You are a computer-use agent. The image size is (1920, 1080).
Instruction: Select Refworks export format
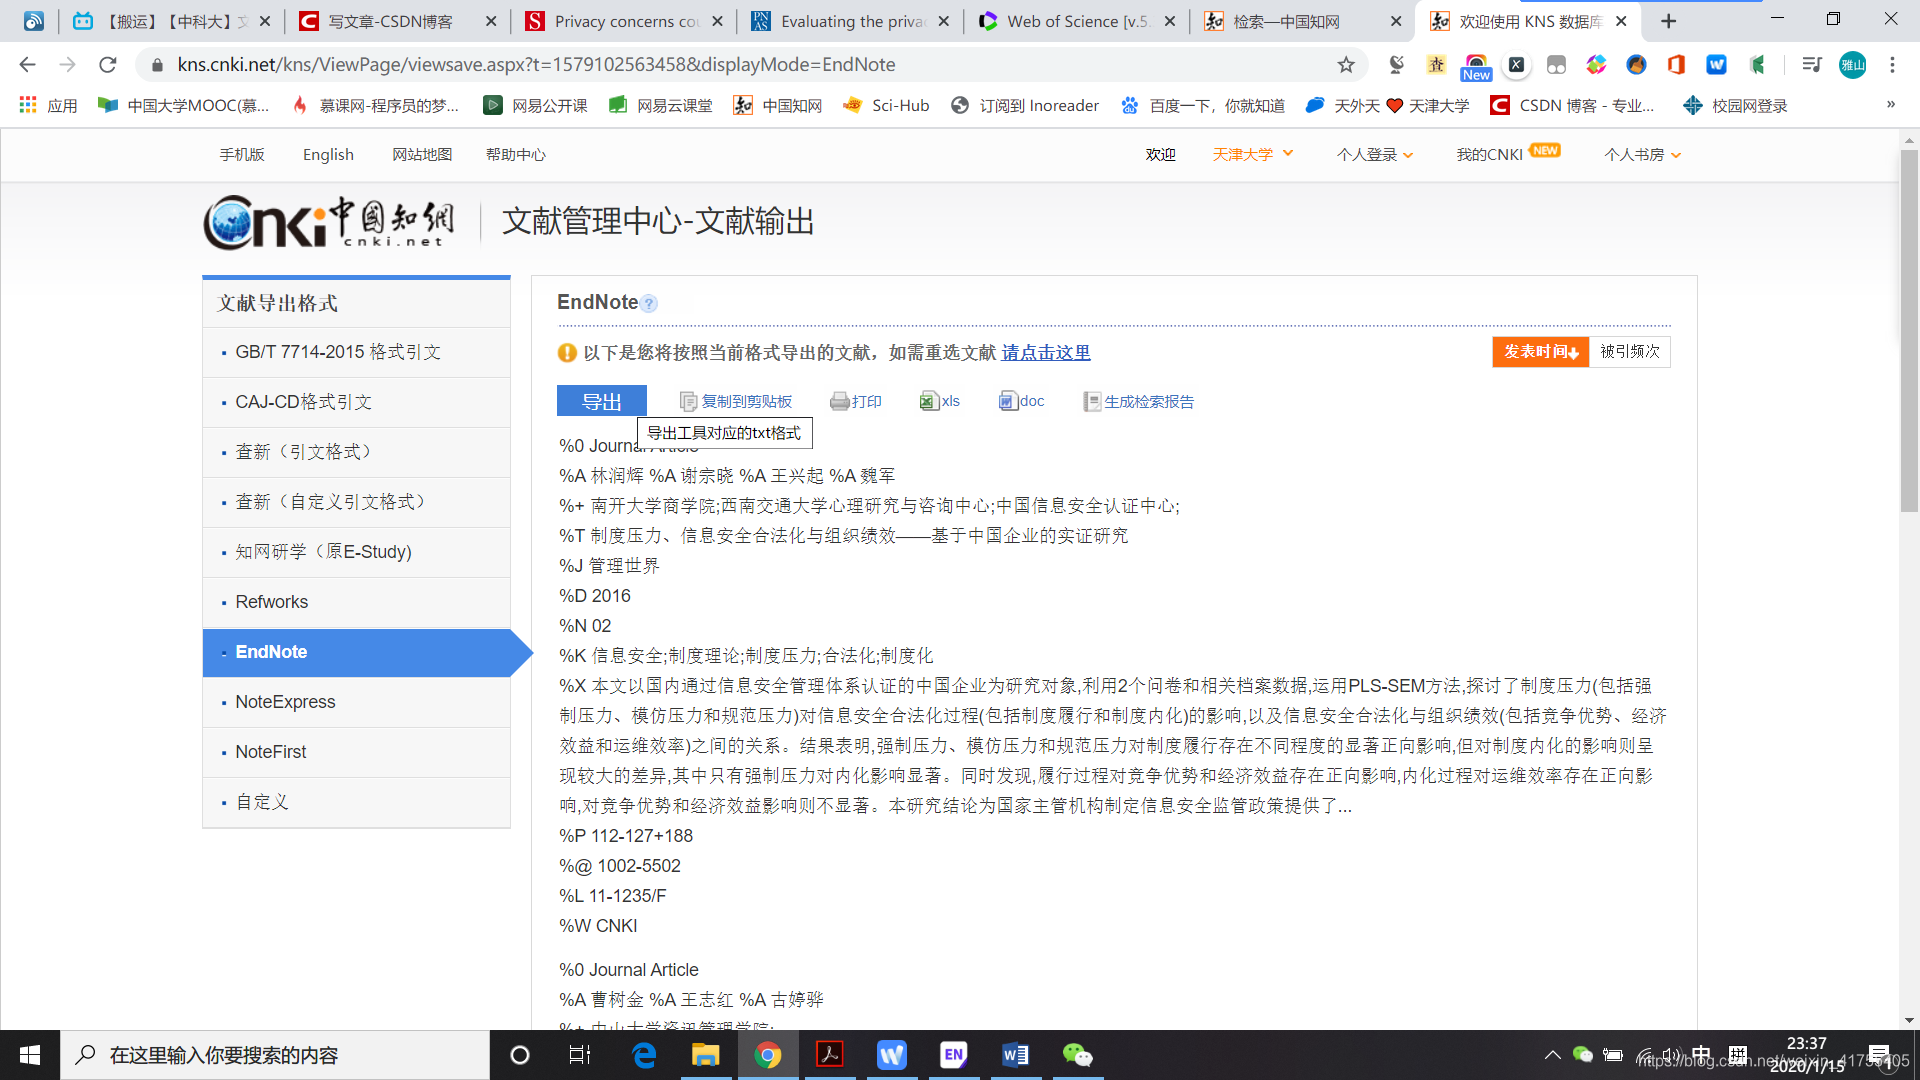[271, 602]
